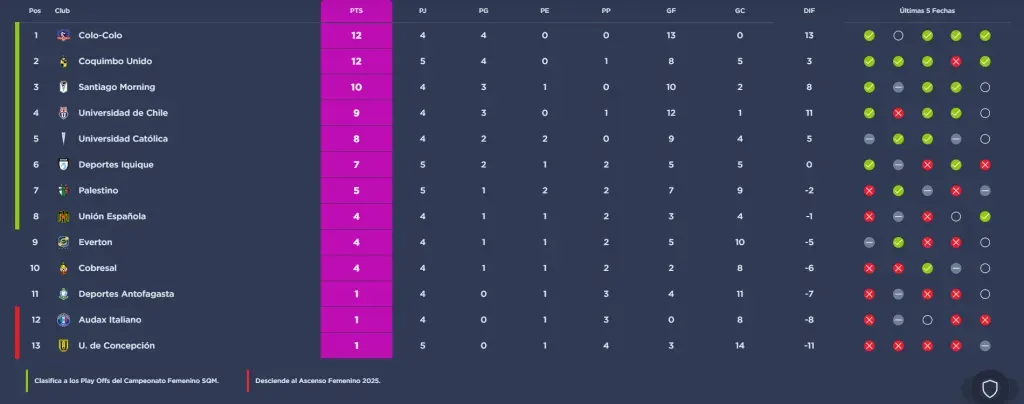
Task: Click Colo-Colo's most recent win indicator
Action: [985, 35]
